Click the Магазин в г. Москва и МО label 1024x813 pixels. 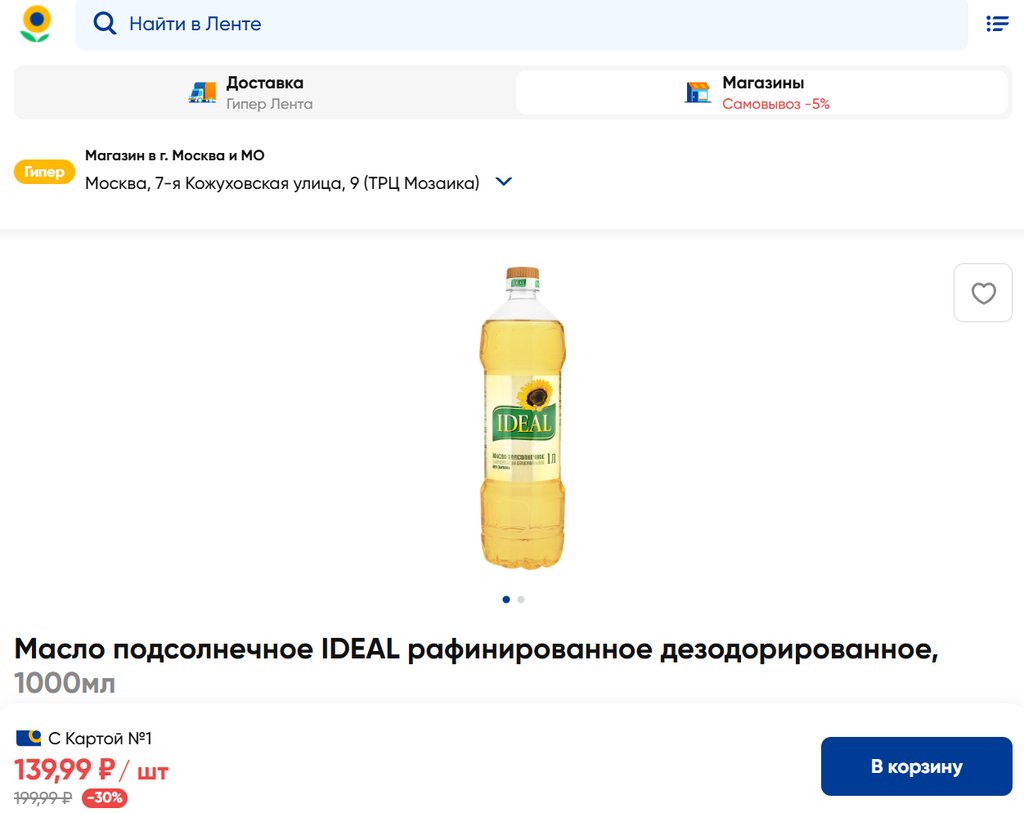[x=174, y=155]
